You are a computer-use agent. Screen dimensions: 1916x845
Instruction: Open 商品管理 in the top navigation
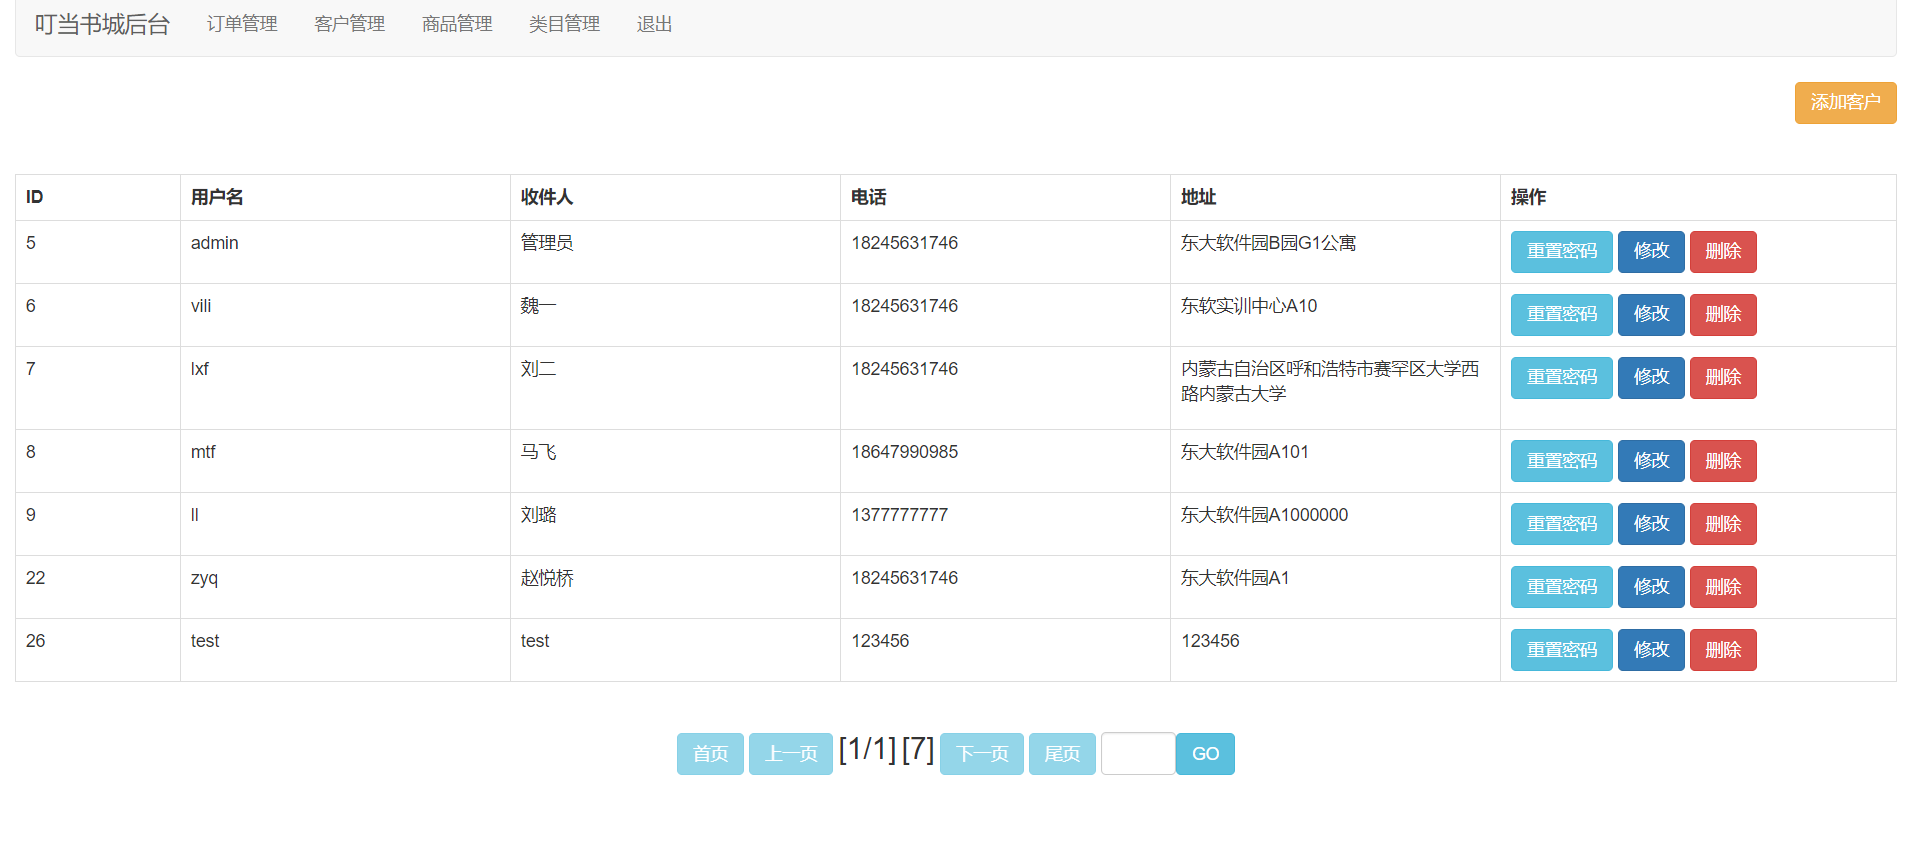(x=457, y=24)
